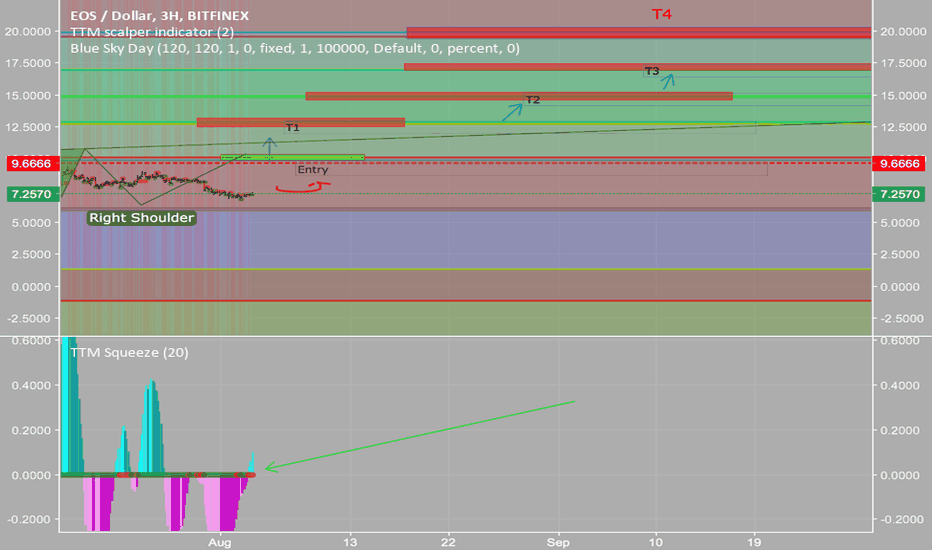Select the Right Shoulder callout label

point(141,218)
